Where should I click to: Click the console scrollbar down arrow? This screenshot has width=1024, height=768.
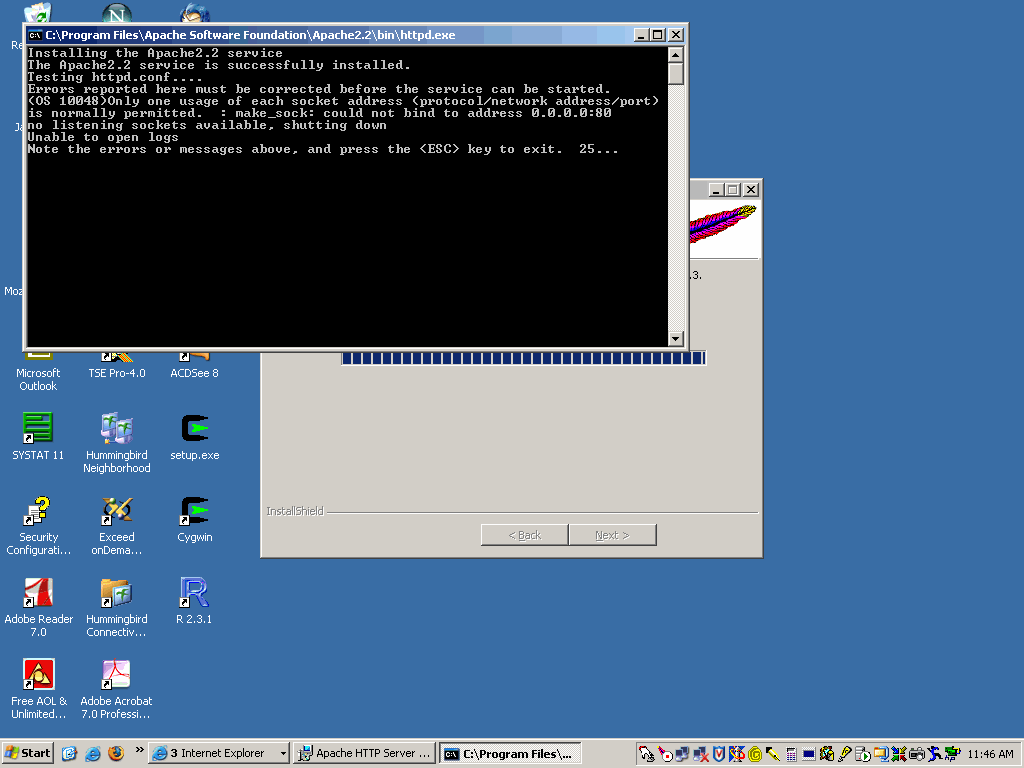[x=676, y=338]
